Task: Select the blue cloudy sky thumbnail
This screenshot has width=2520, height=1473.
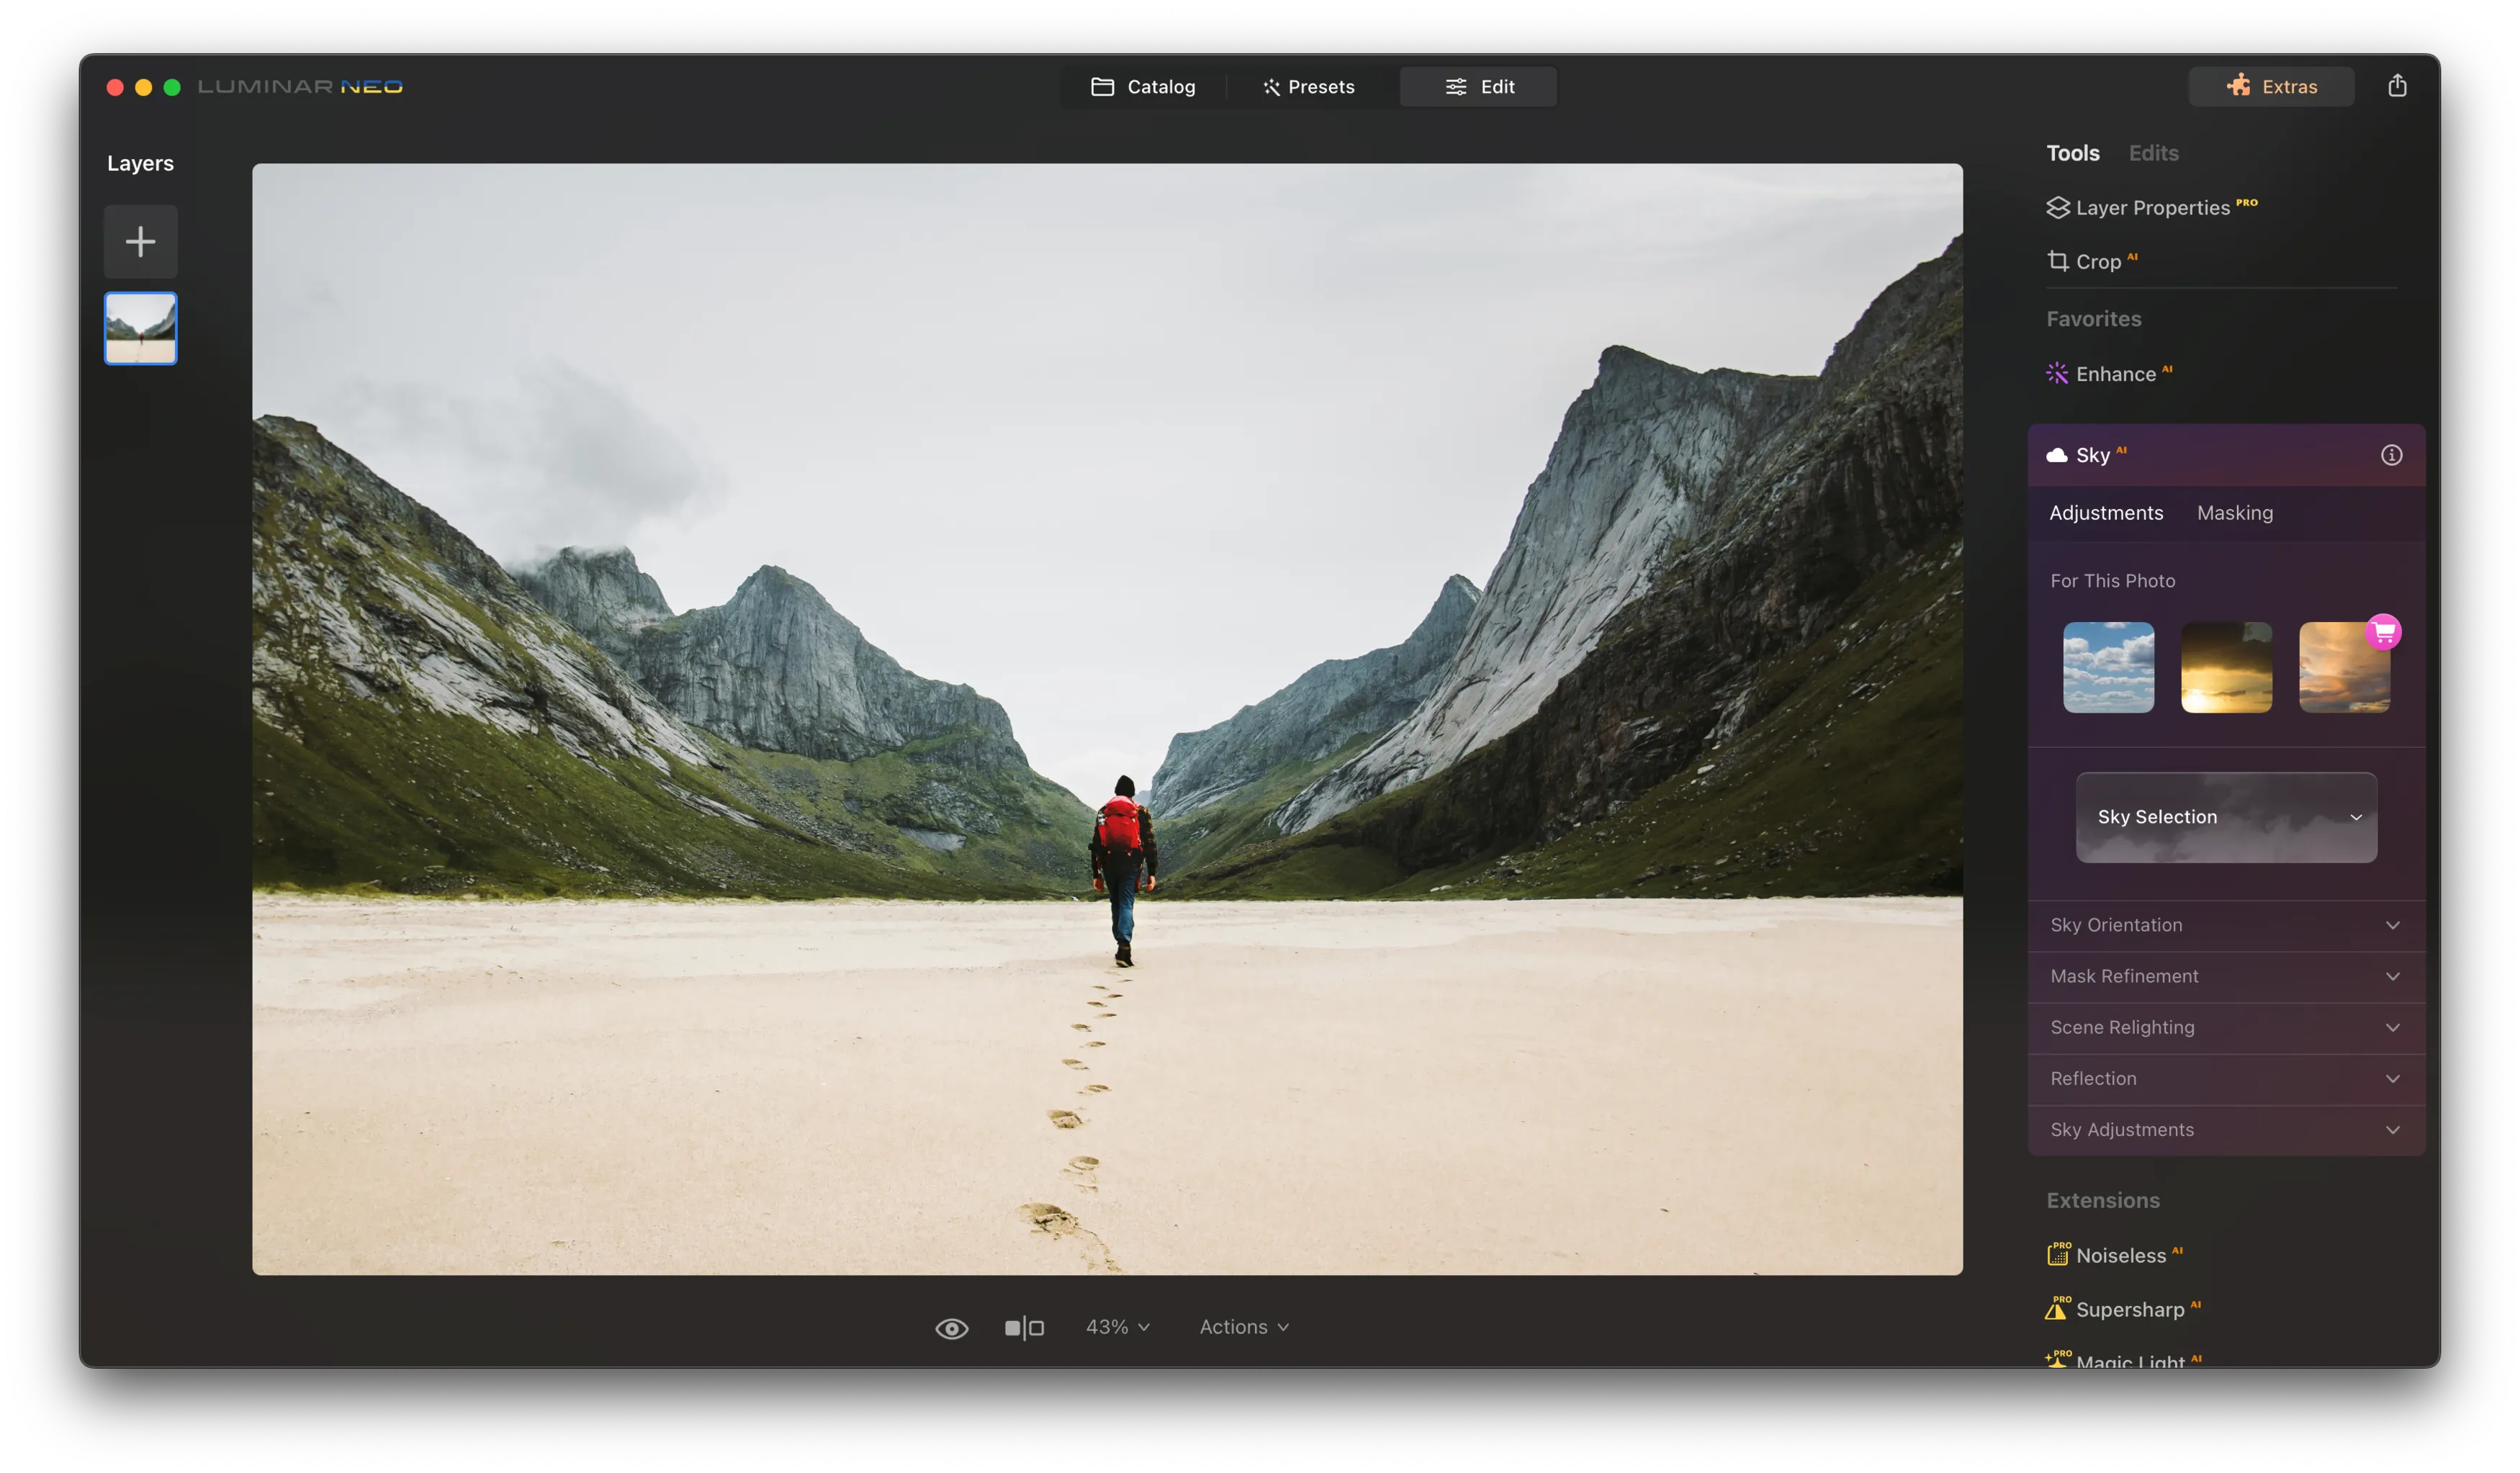Action: pyautogui.click(x=2108, y=667)
